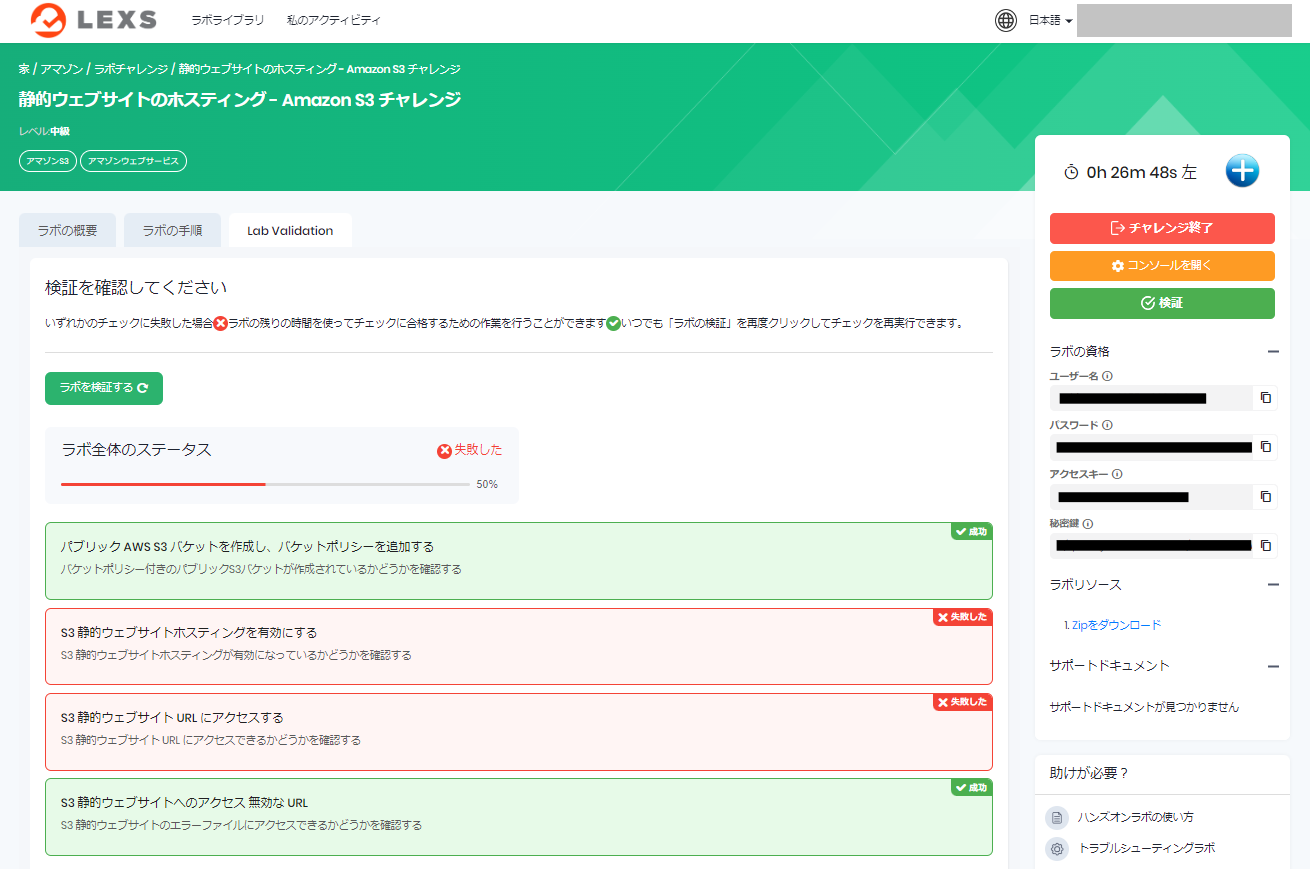Copy the secret key with its copy icon

point(1265,545)
